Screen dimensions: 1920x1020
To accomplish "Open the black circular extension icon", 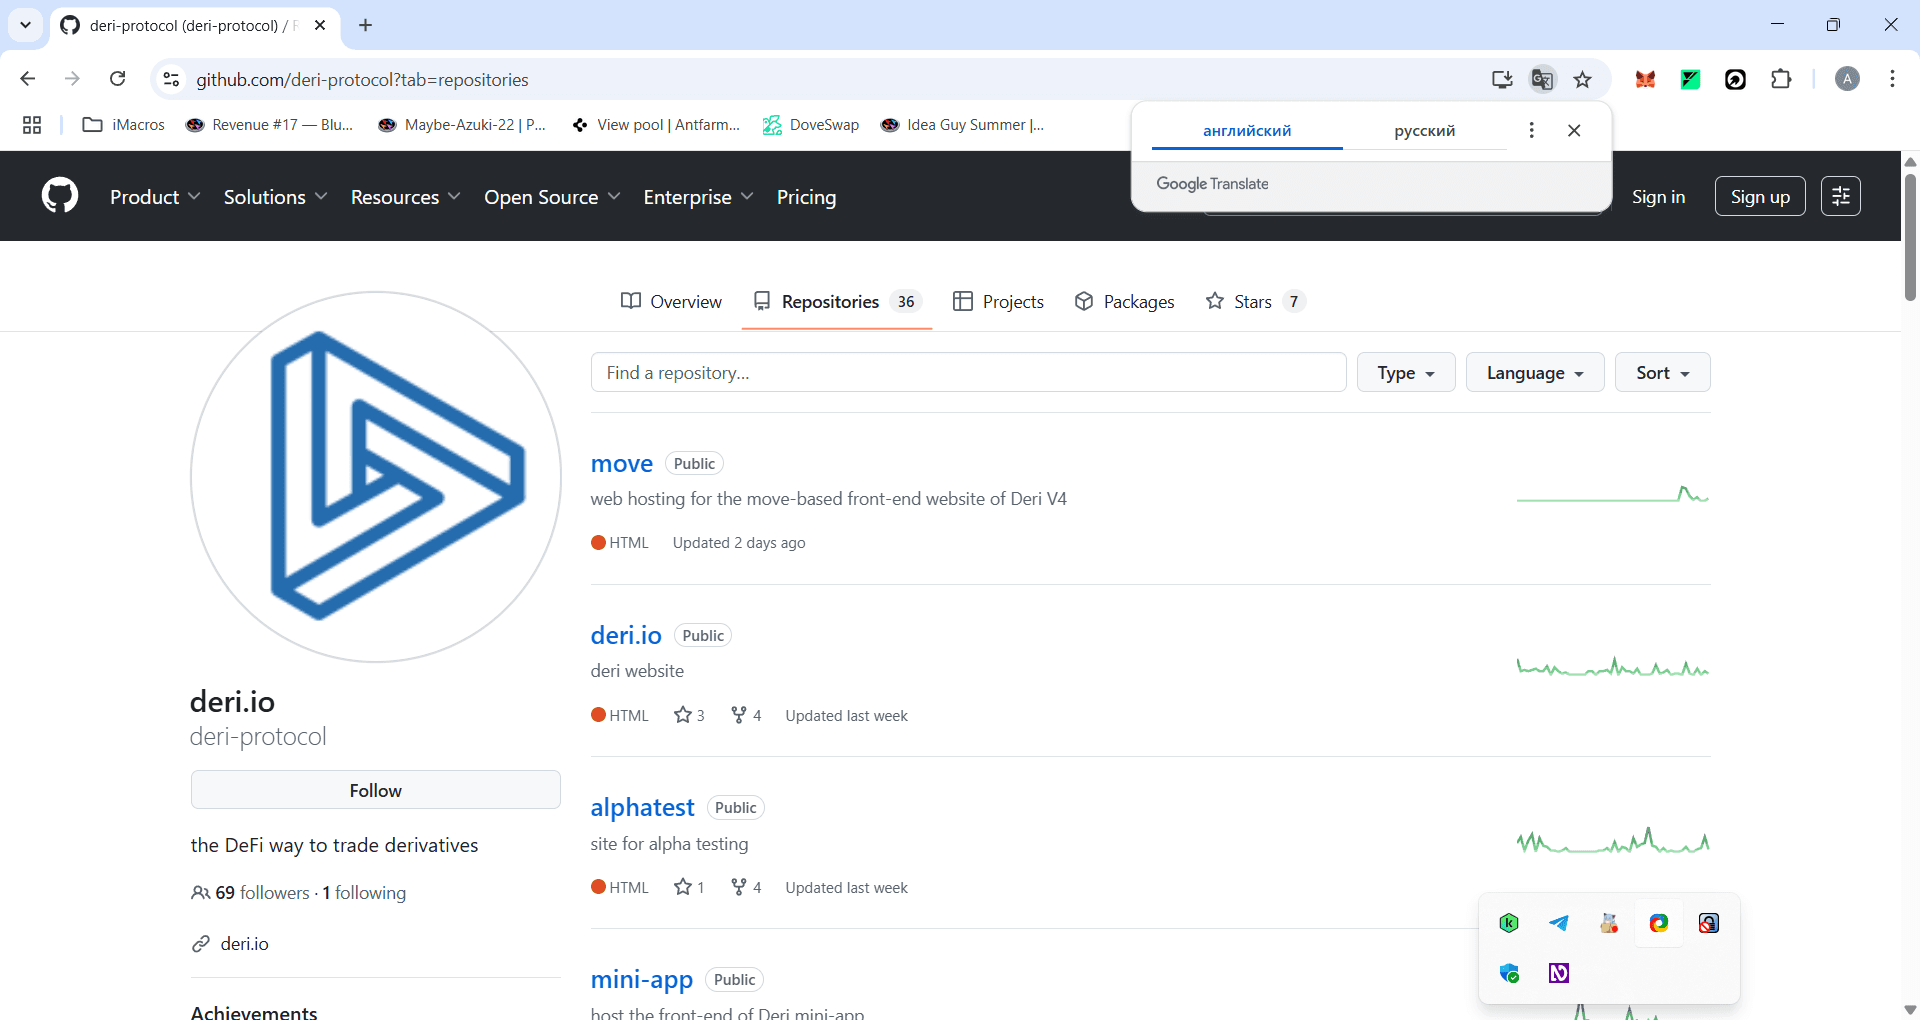I will [1736, 80].
